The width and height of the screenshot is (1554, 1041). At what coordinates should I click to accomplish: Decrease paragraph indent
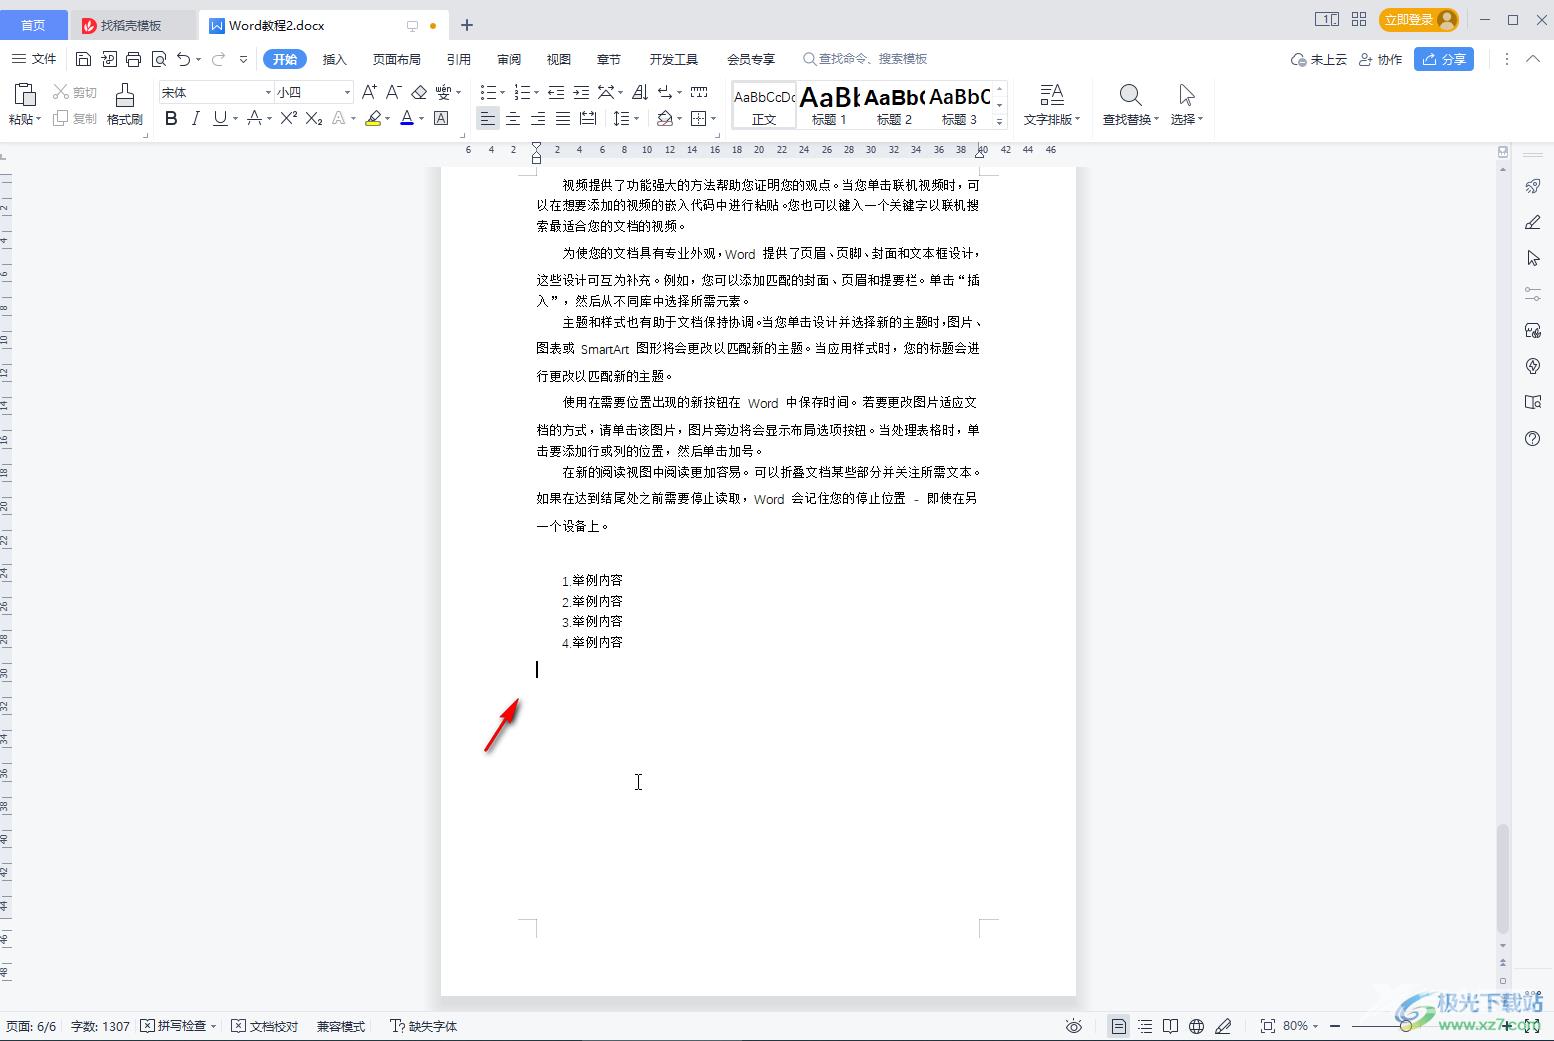point(556,92)
